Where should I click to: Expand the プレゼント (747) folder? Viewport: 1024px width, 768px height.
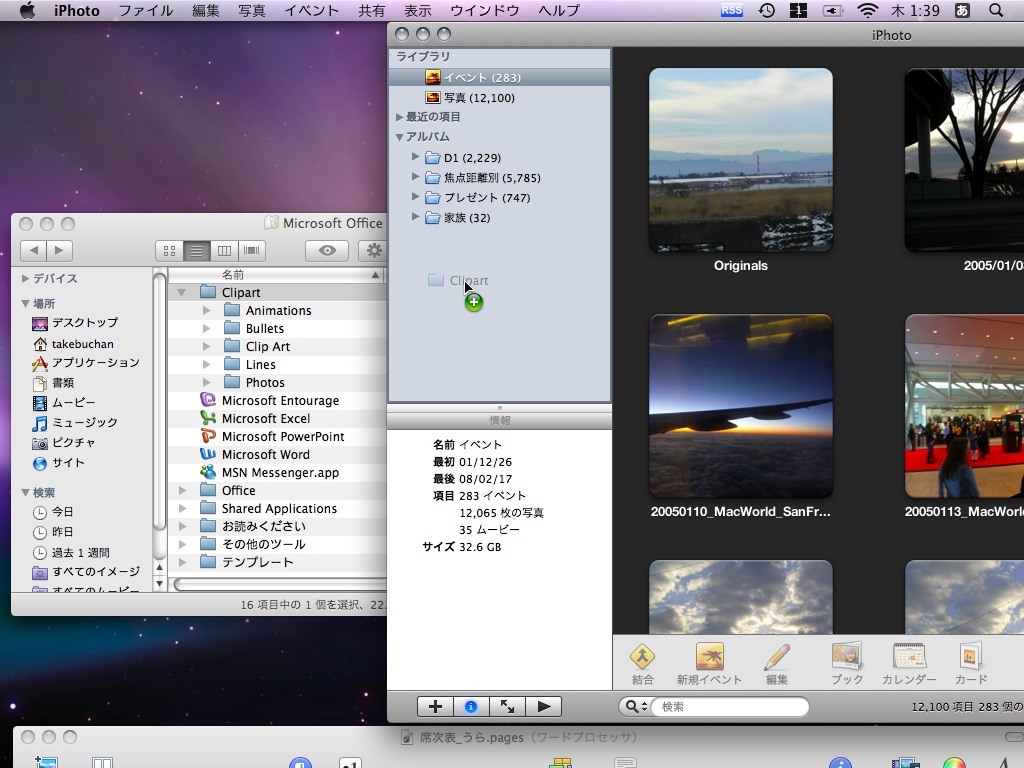click(x=415, y=197)
